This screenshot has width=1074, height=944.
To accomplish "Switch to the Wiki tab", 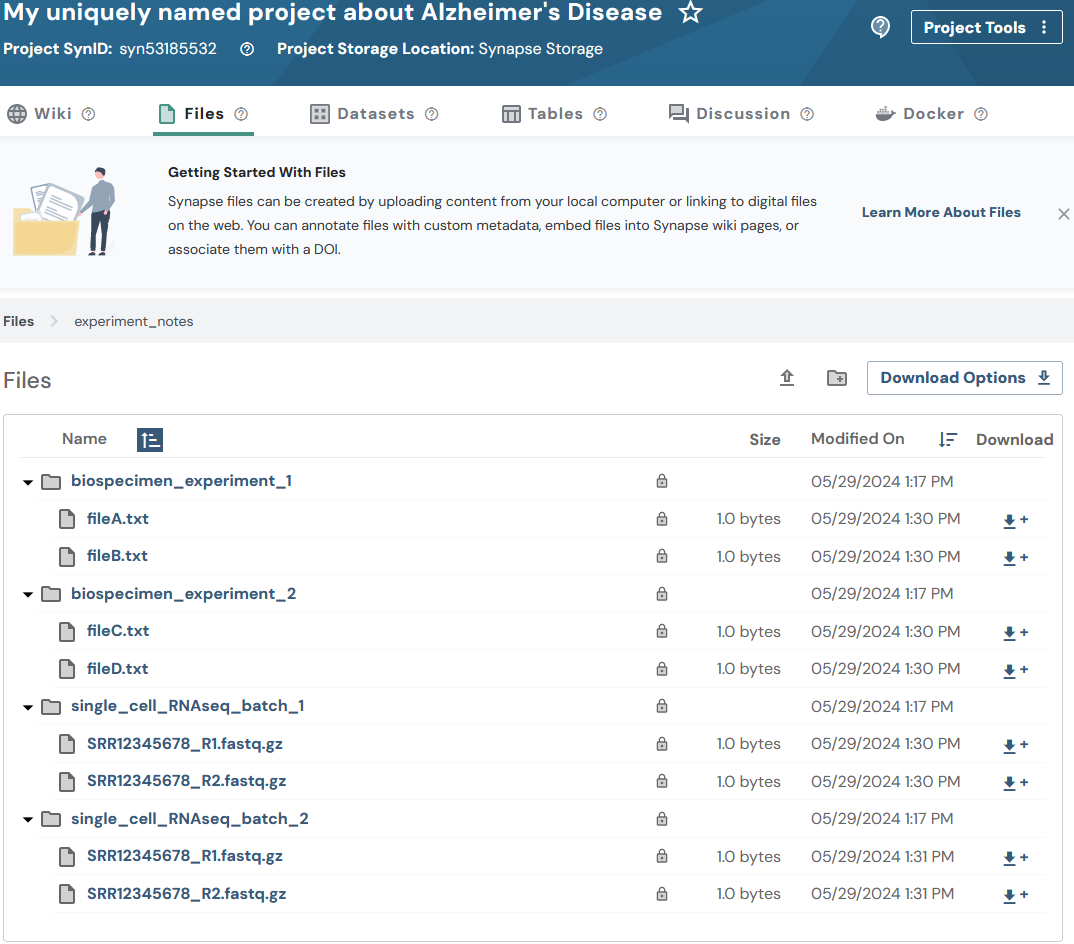I will pos(52,114).
